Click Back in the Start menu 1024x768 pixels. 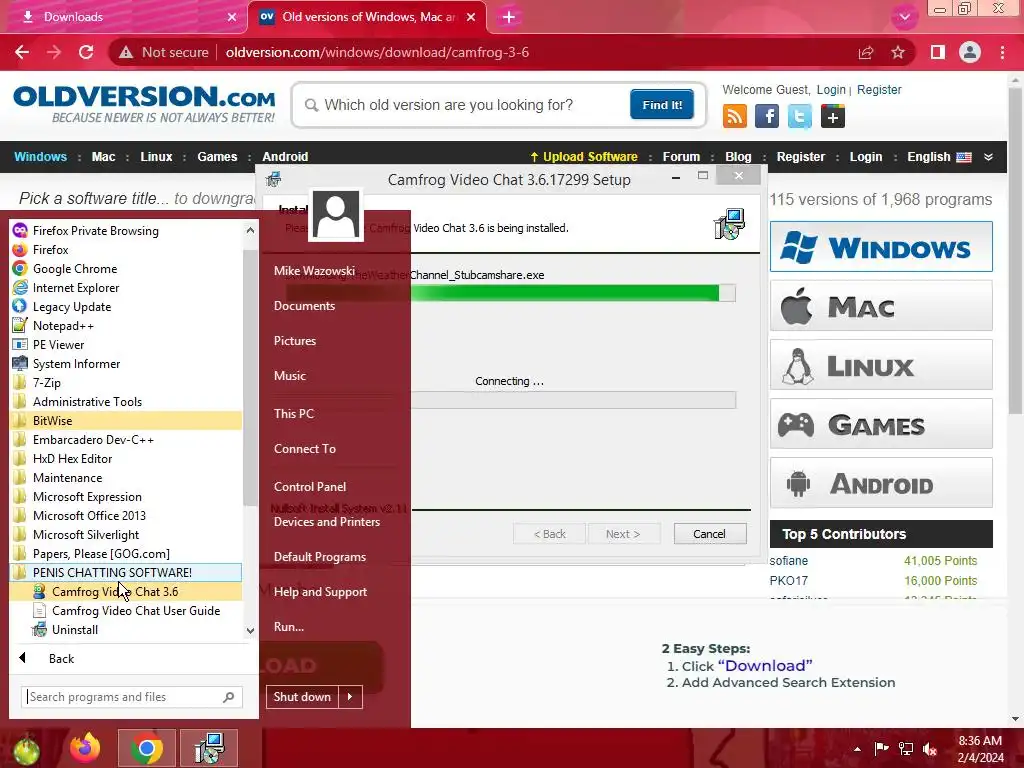(x=61, y=658)
